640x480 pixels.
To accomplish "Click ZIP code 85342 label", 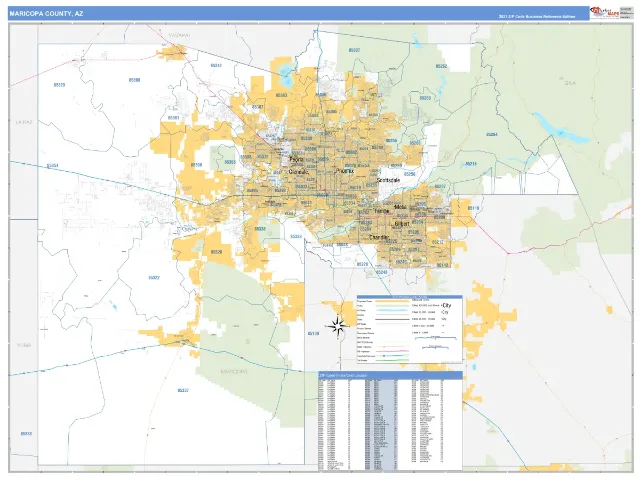I will 216,65.
